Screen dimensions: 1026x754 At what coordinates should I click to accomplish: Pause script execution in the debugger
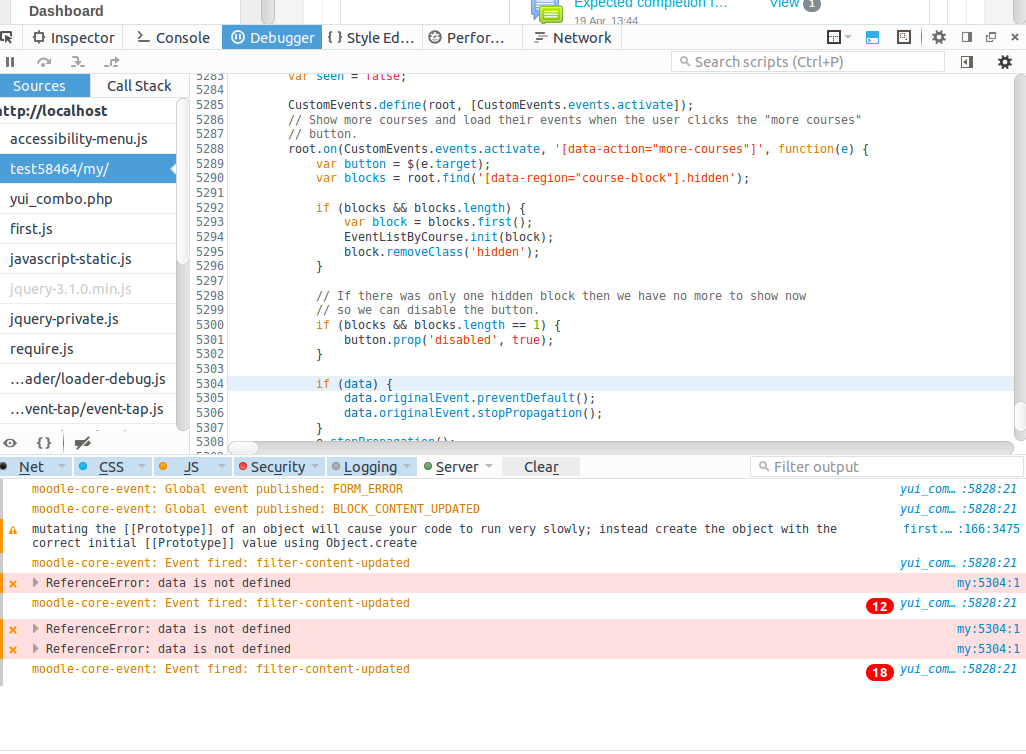pos(10,62)
